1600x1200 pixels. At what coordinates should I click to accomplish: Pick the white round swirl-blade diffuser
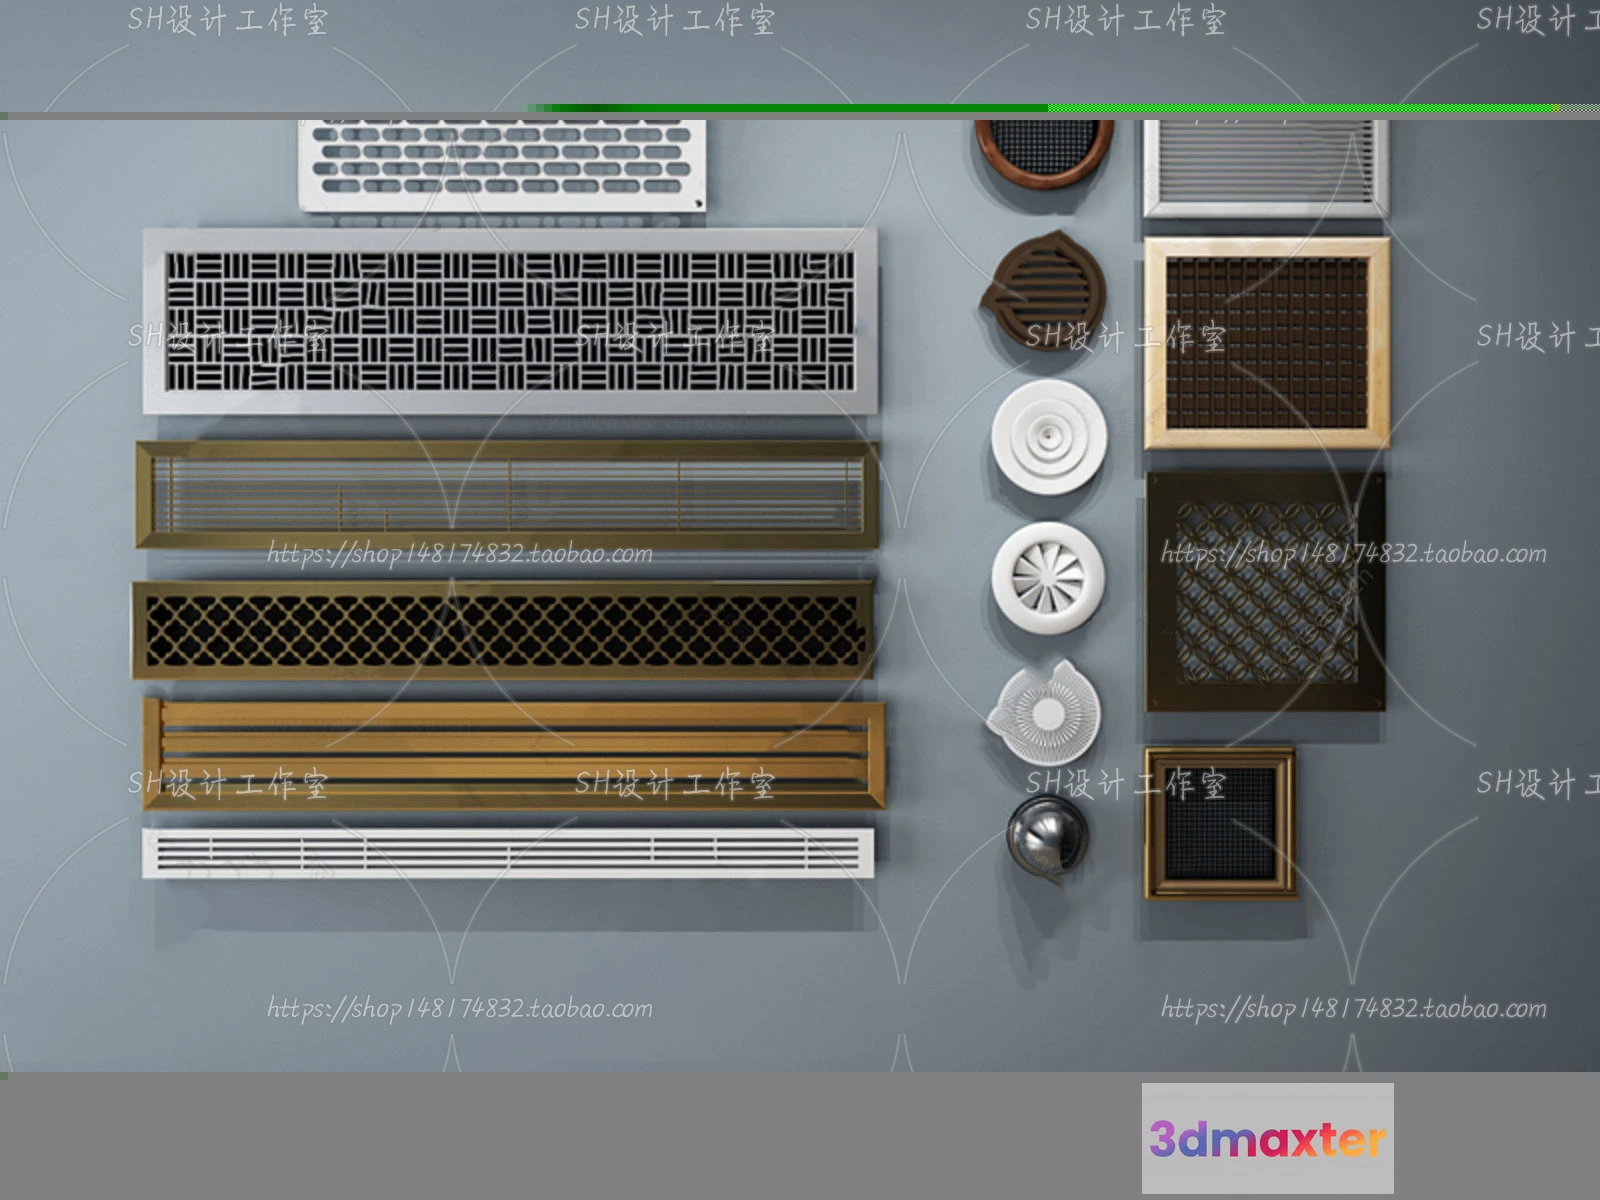(1048, 578)
